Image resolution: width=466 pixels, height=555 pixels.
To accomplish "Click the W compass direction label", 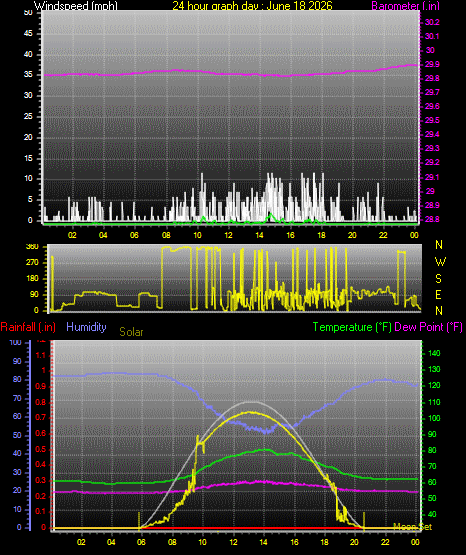I will pyautogui.click(x=440, y=262).
